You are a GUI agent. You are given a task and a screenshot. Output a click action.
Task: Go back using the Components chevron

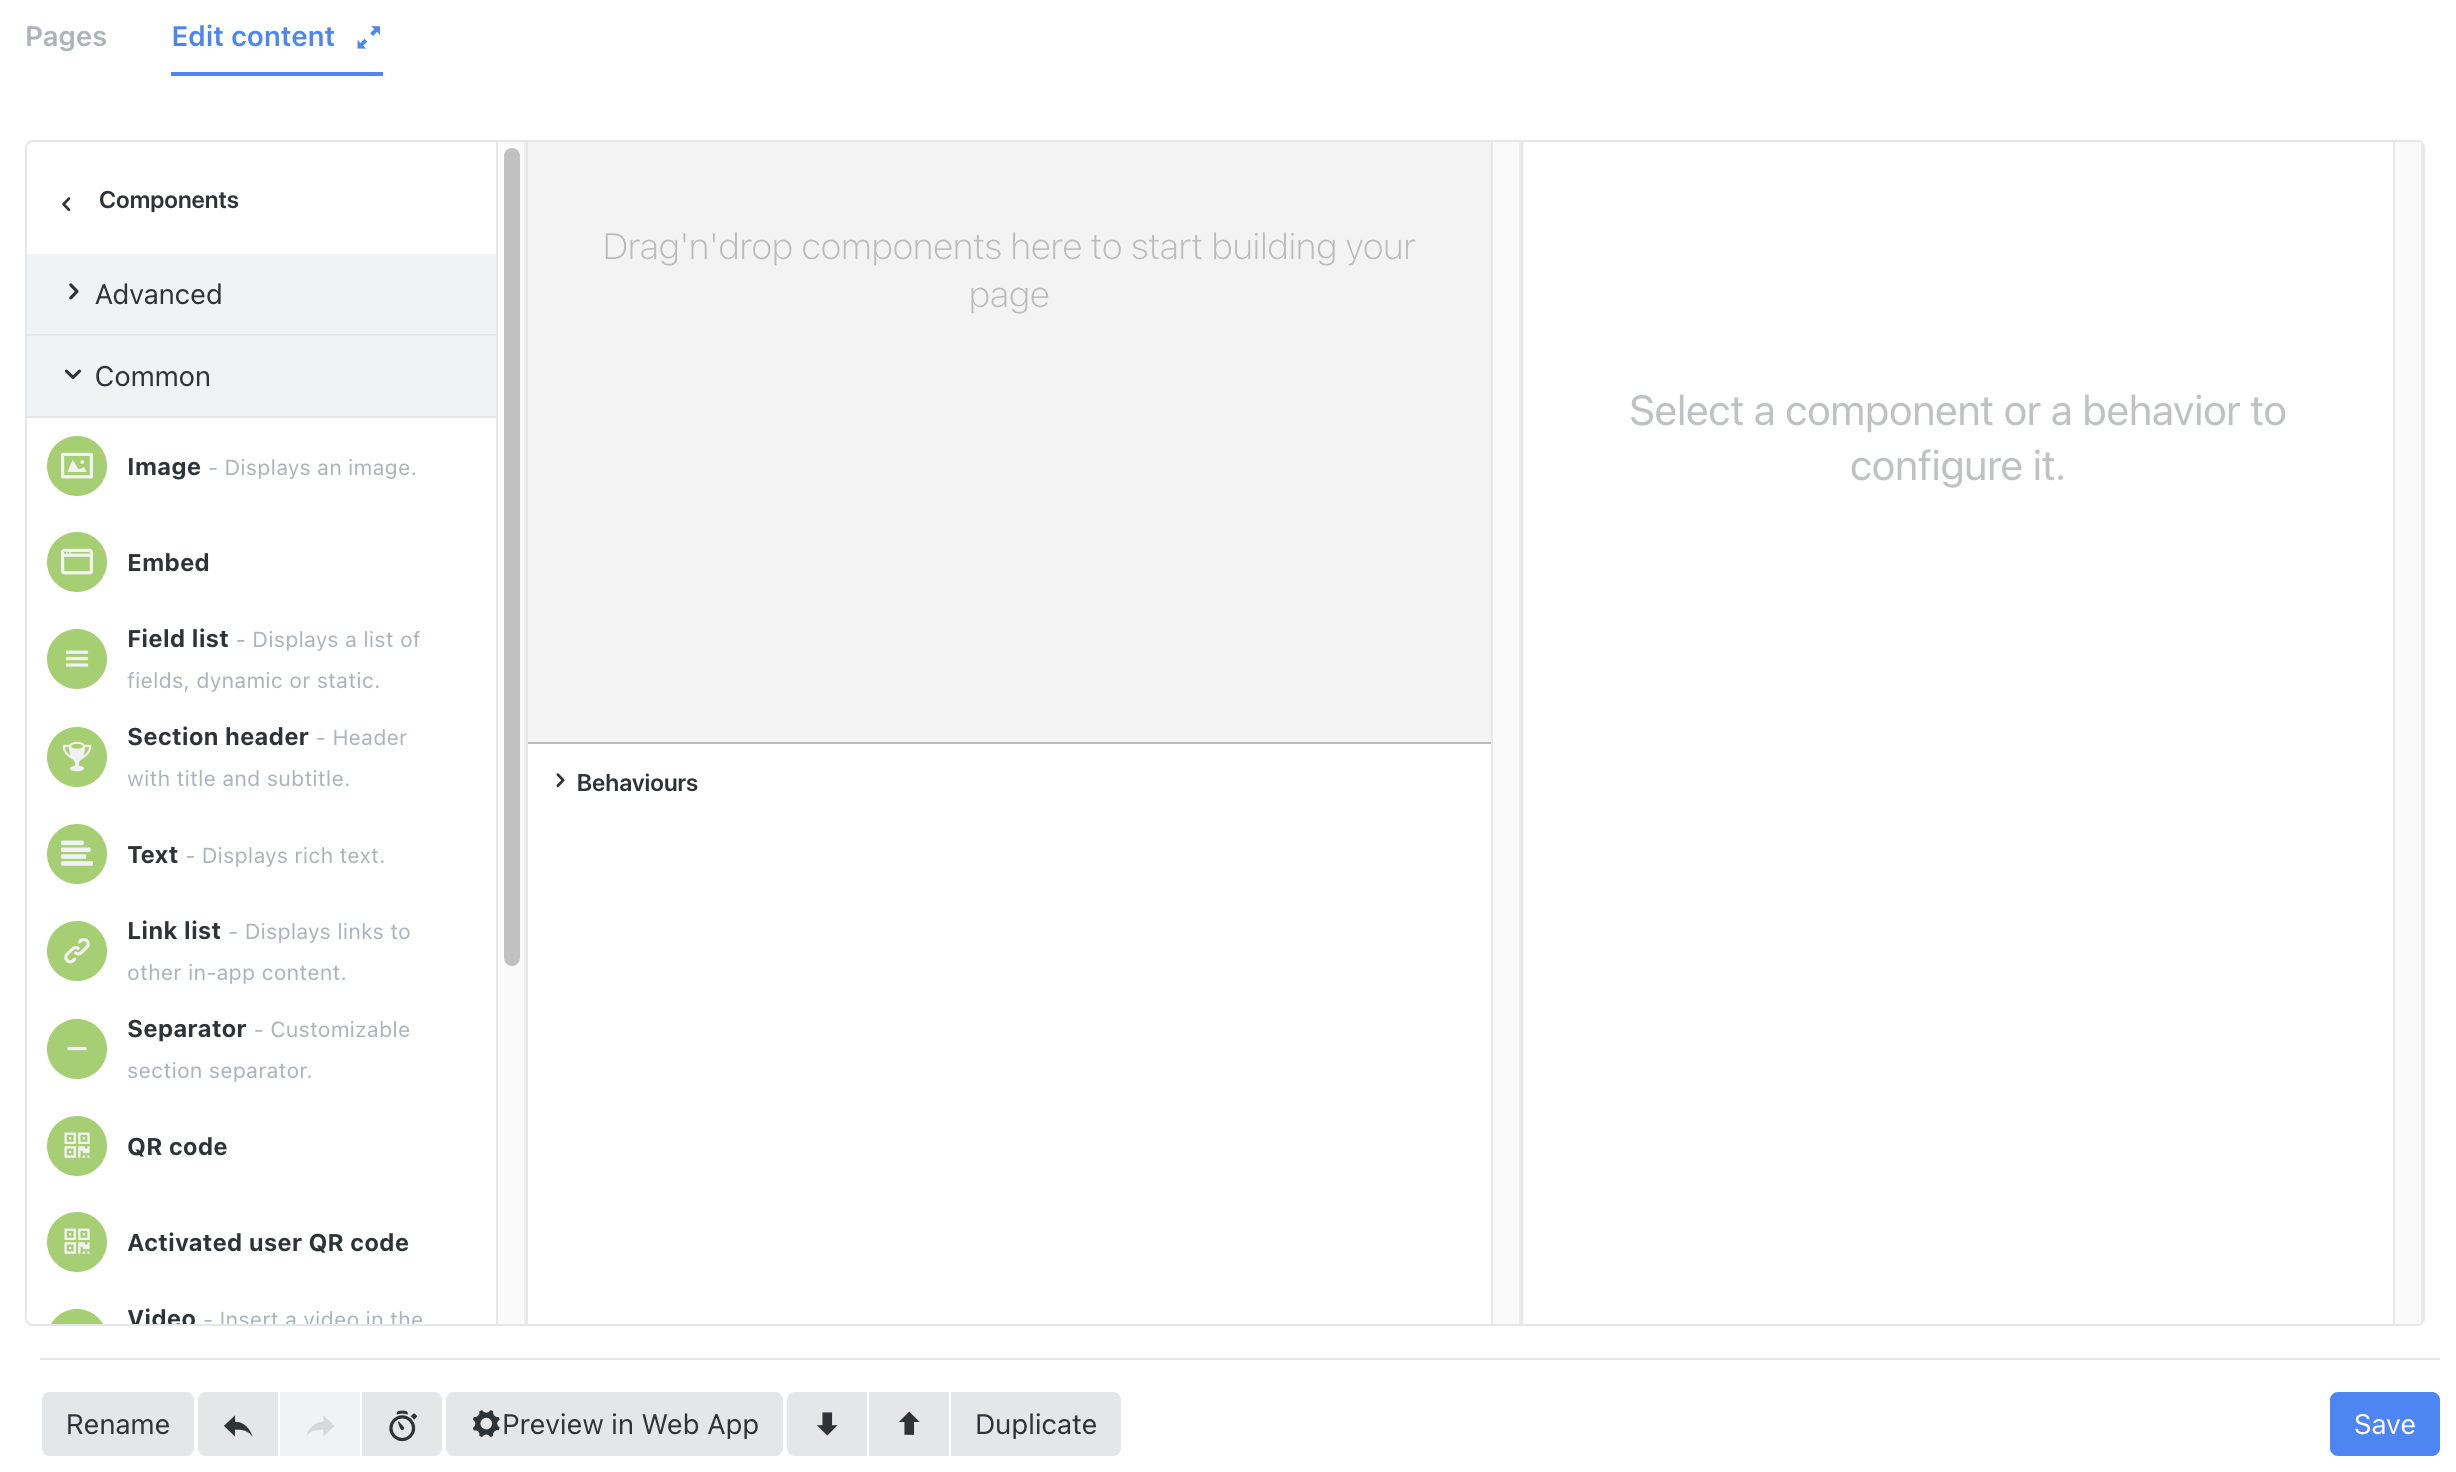pyautogui.click(x=66, y=204)
